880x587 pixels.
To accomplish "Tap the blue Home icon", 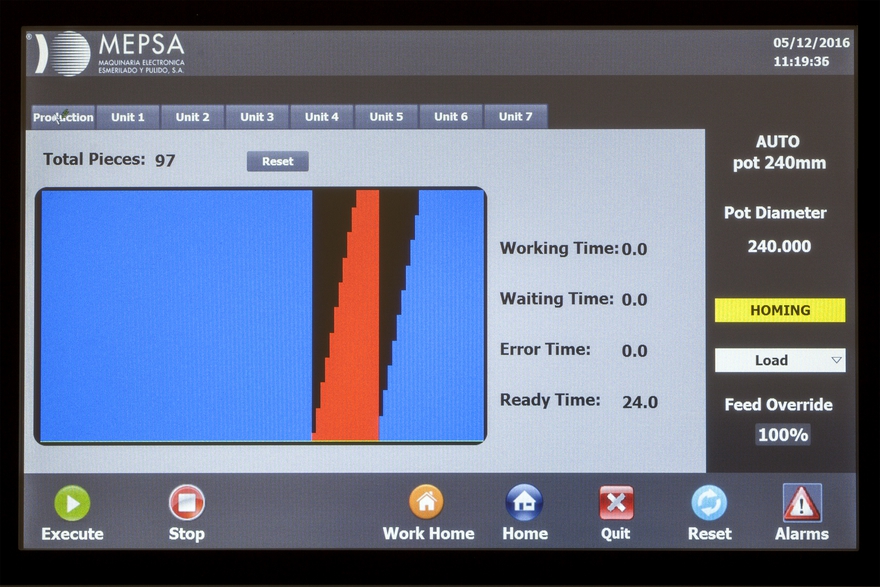I will (524, 502).
